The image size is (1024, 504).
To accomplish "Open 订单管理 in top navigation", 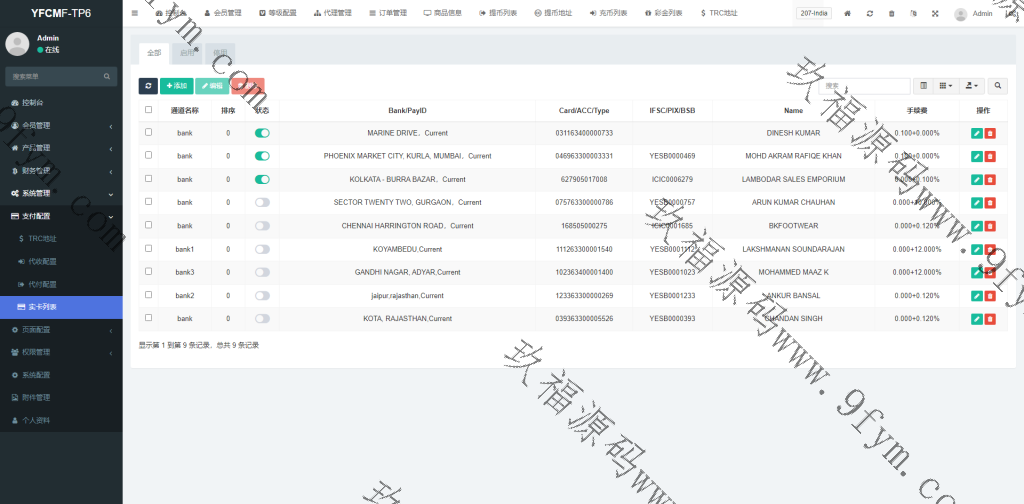I will [x=388, y=14].
